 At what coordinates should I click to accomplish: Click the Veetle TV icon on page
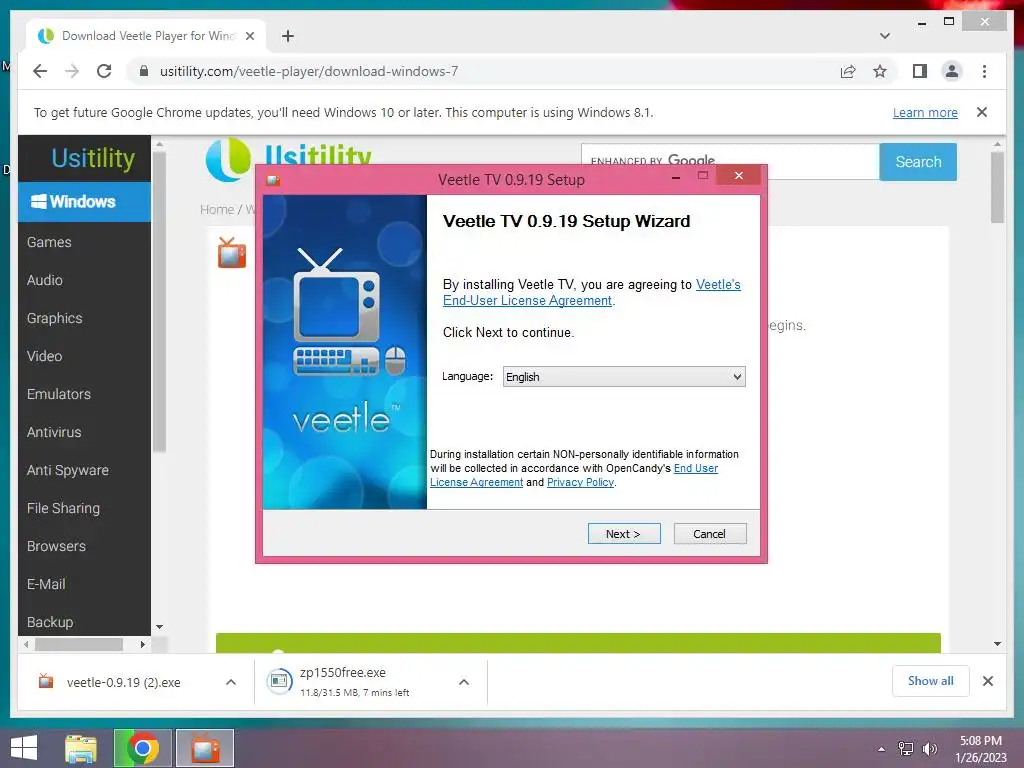(232, 253)
